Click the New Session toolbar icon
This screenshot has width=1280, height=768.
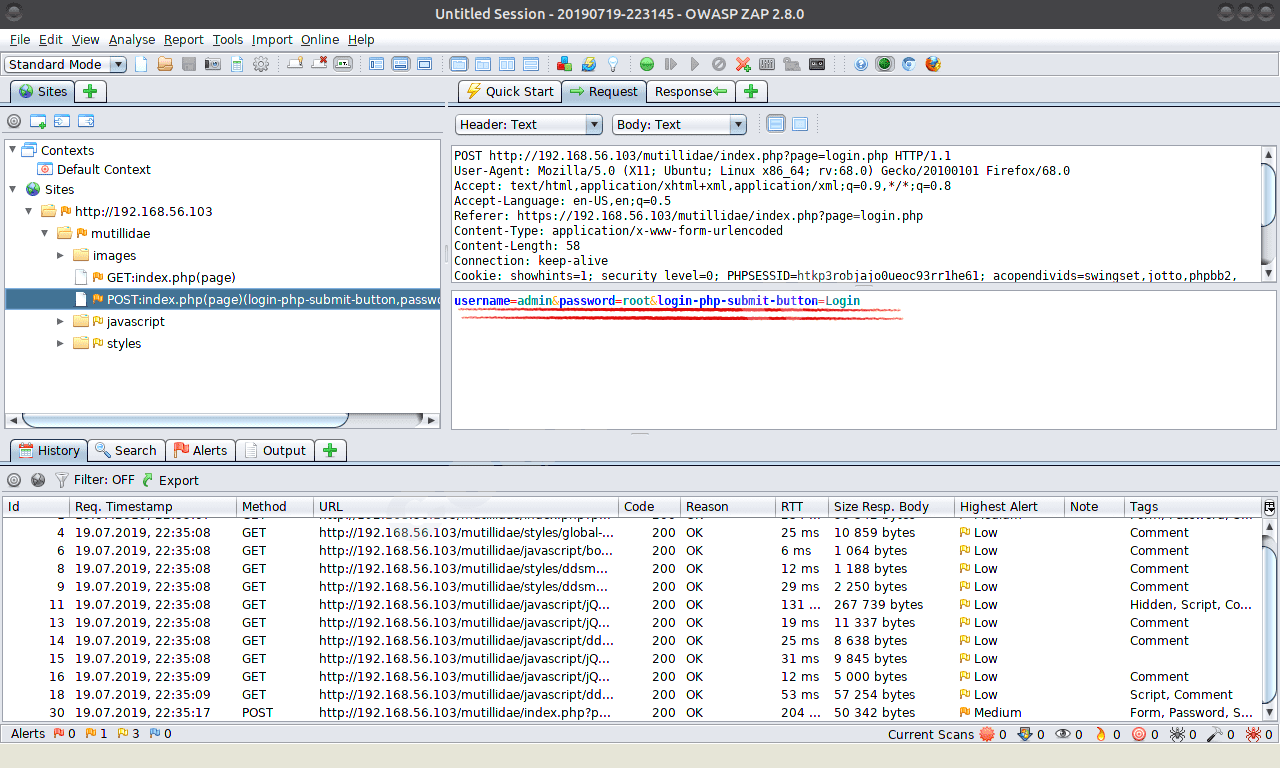coord(141,64)
